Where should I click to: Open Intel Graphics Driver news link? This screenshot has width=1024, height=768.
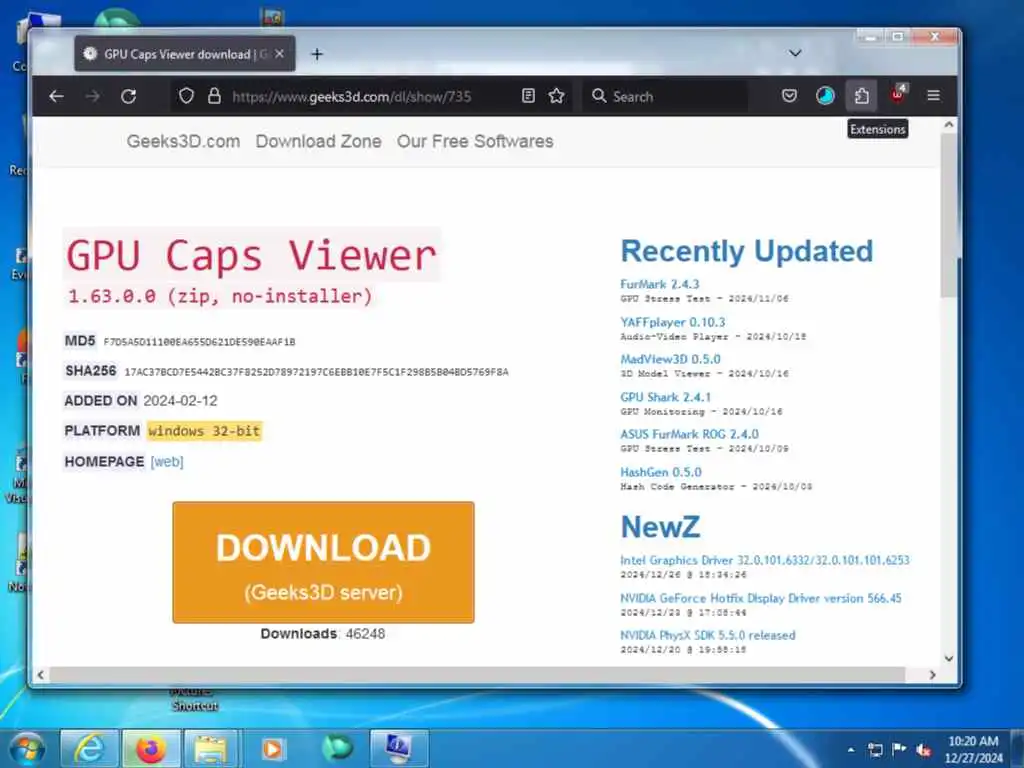pos(765,560)
